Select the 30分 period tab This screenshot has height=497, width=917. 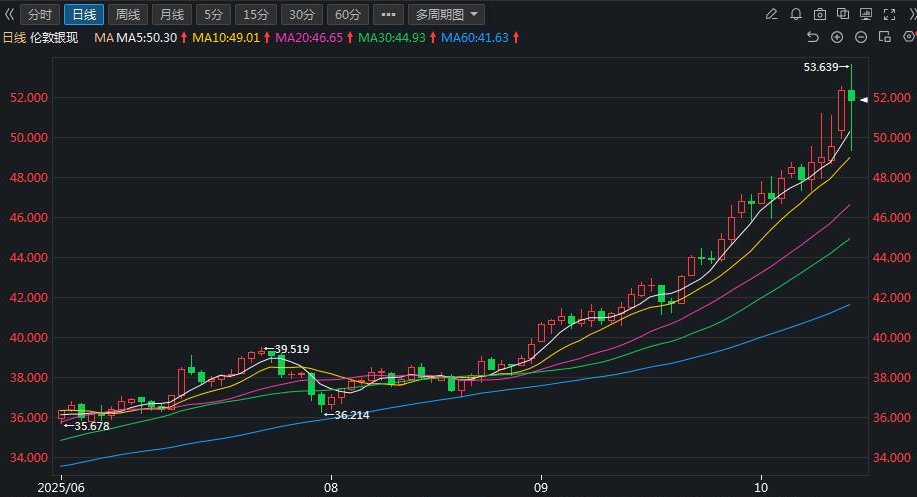click(301, 15)
